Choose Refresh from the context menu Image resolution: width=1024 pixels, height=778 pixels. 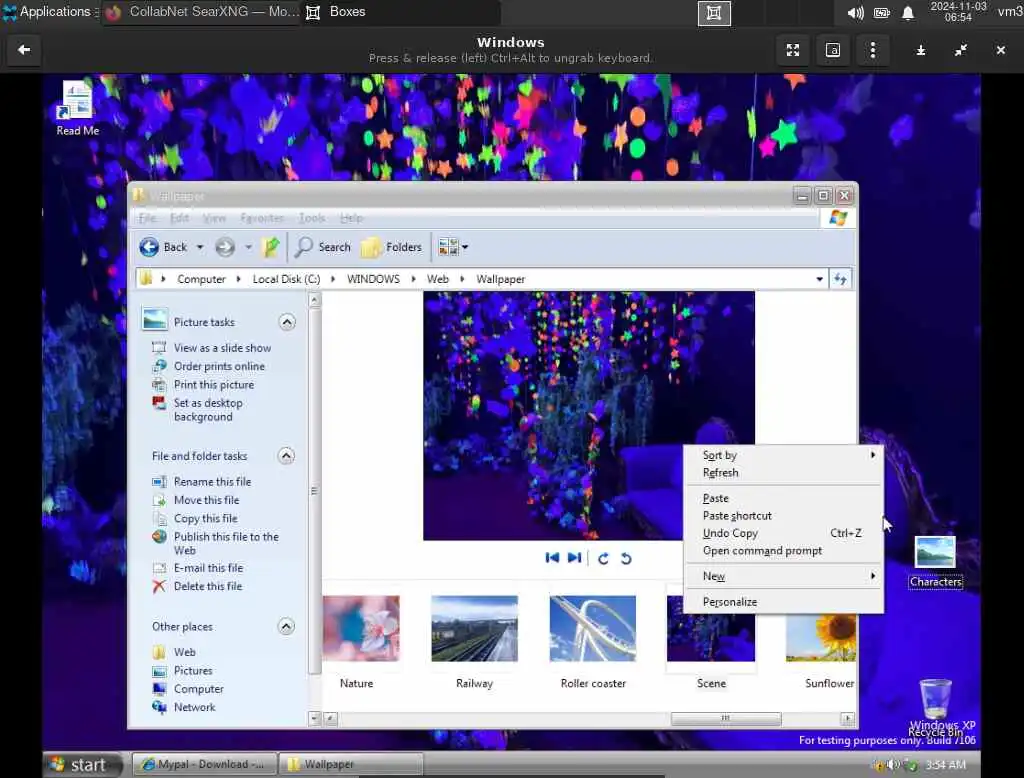[783, 472]
